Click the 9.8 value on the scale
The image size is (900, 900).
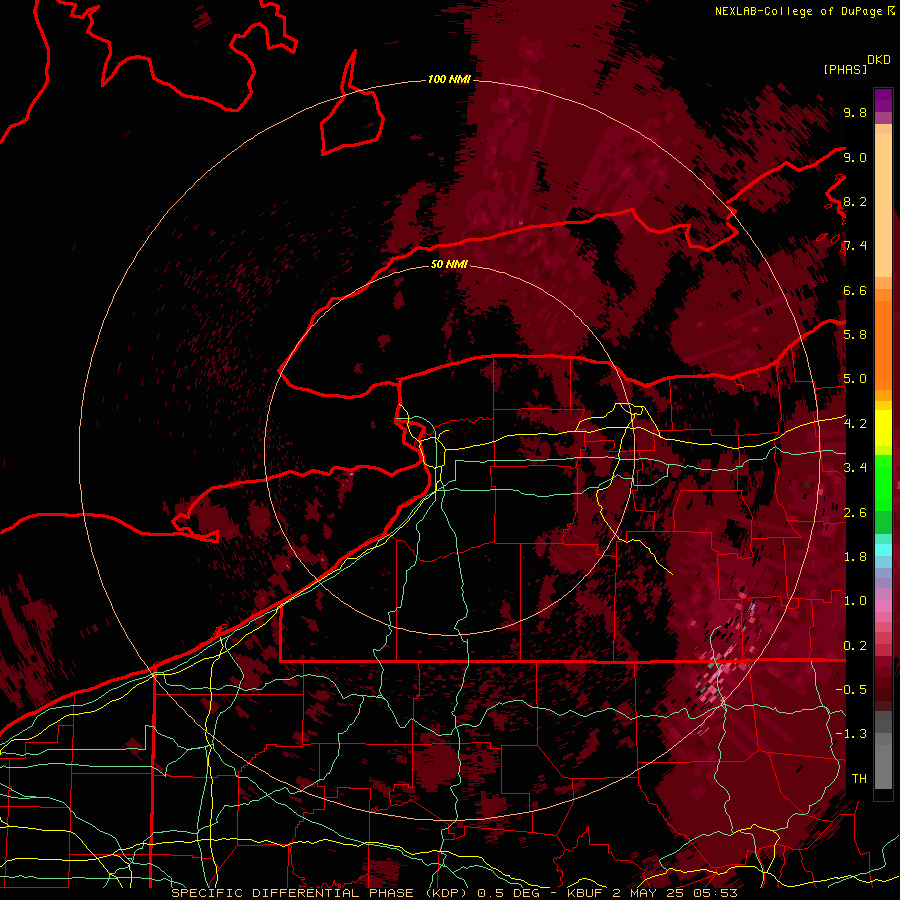(855, 112)
